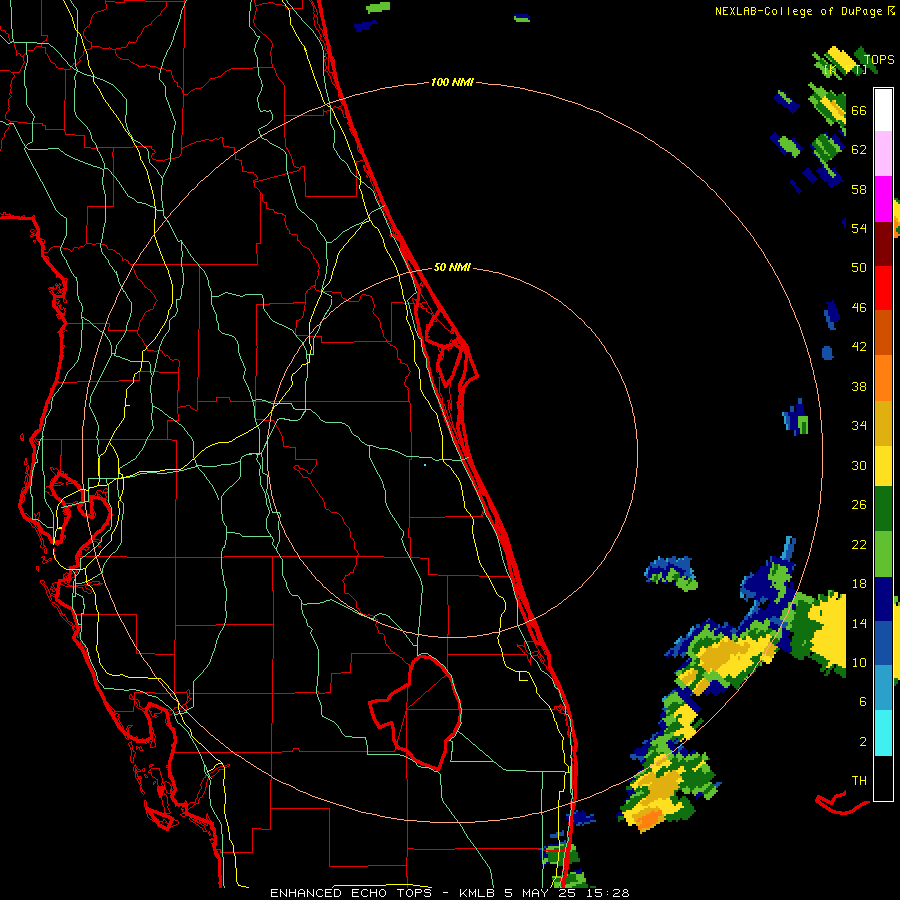Image resolution: width=900 pixels, height=900 pixels.
Task: Select the navy legend swatch
Action: 883,599
